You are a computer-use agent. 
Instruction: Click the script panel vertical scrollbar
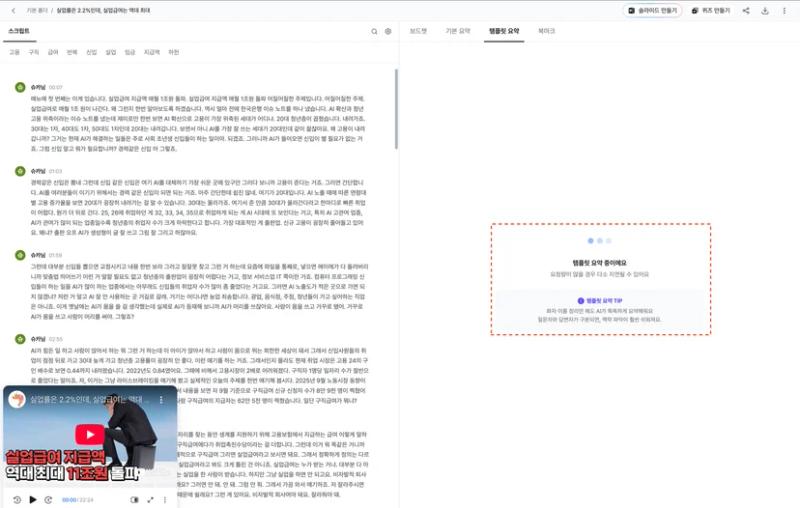(396, 109)
